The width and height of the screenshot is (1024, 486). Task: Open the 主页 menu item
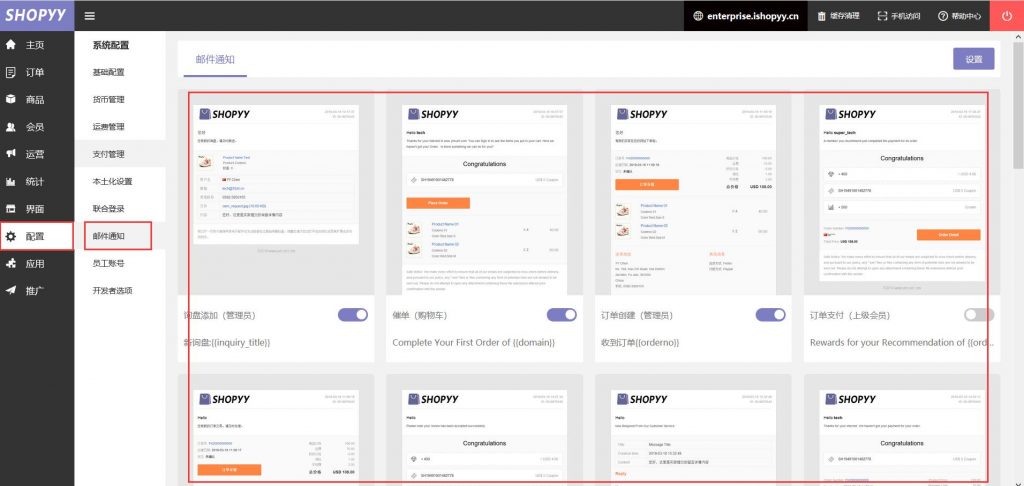tap(37, 45)
